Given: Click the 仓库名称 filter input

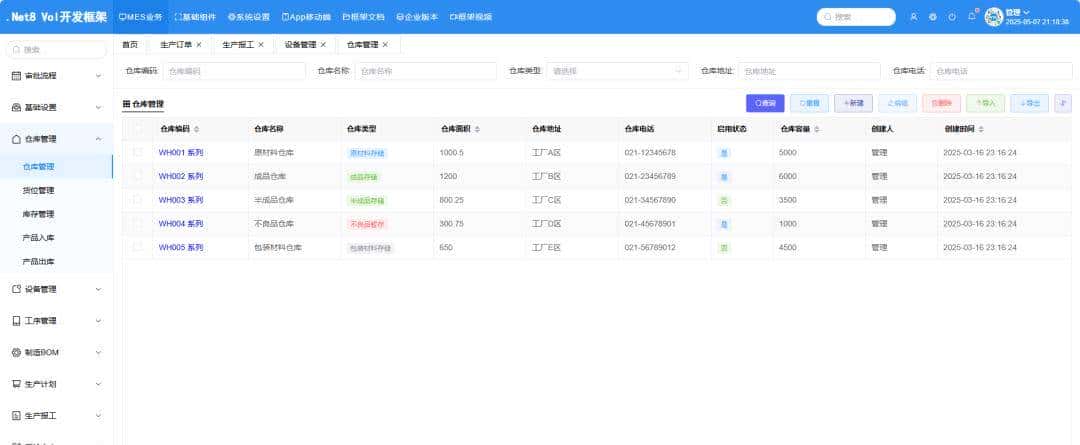Looking at the screenshot, I should [x=426, y=71].
